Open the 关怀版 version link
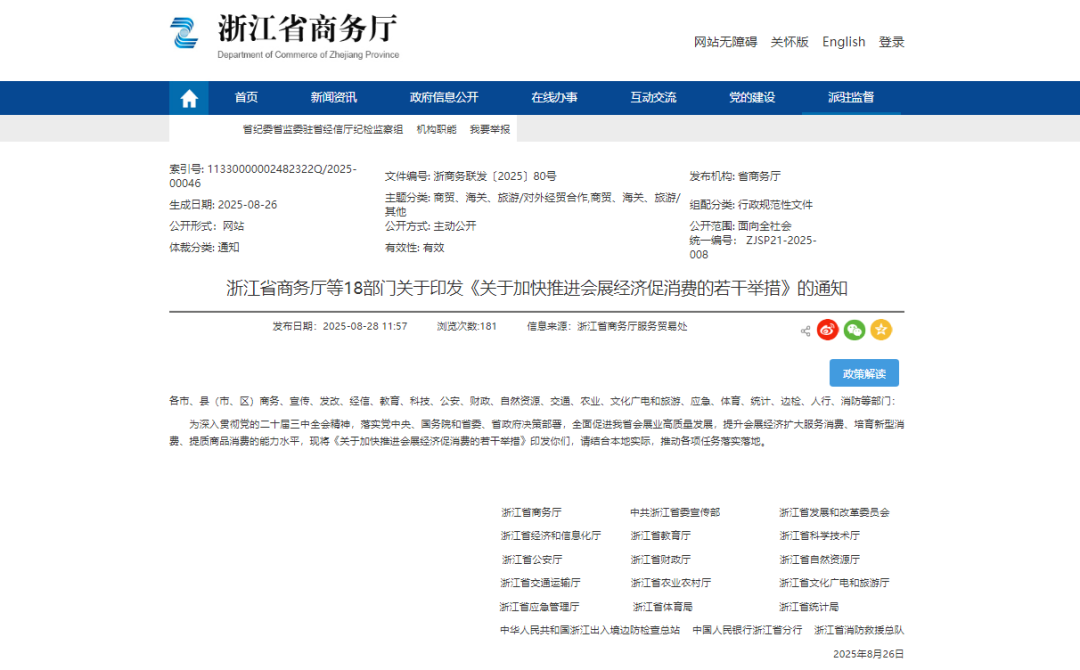1080x670 pixels. click(789, 41)
